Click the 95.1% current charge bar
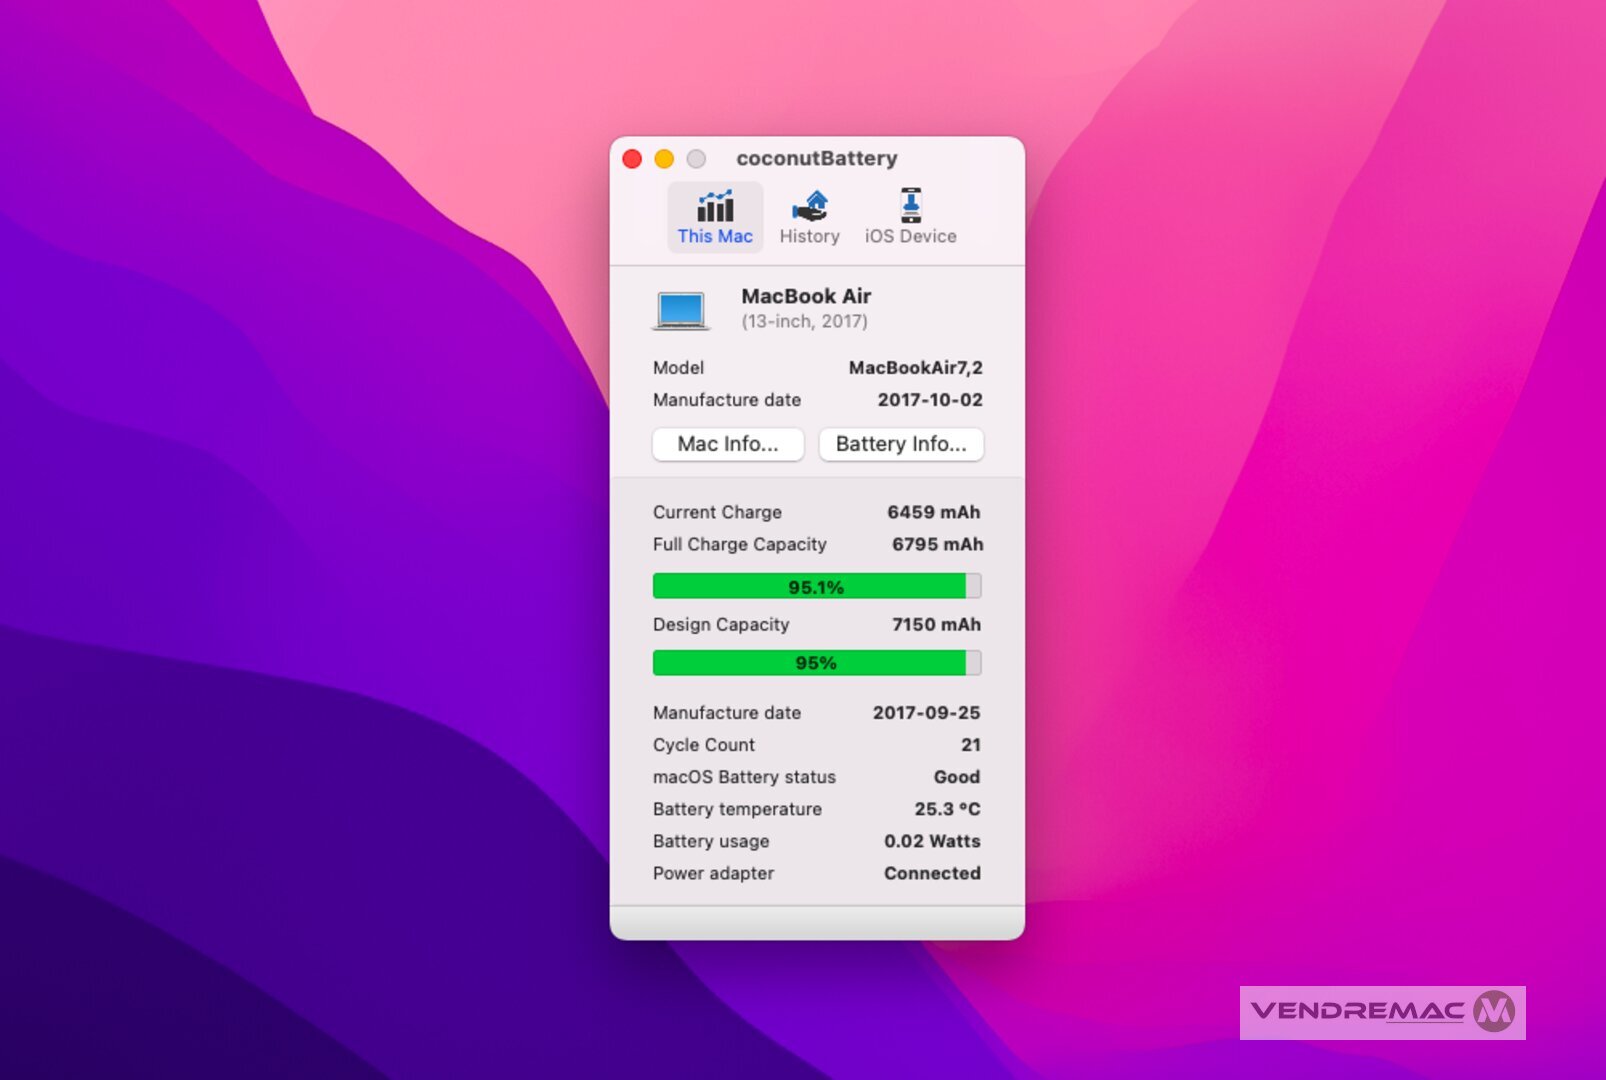This screenshot has width=1606, height=1080. click(816, 587)
